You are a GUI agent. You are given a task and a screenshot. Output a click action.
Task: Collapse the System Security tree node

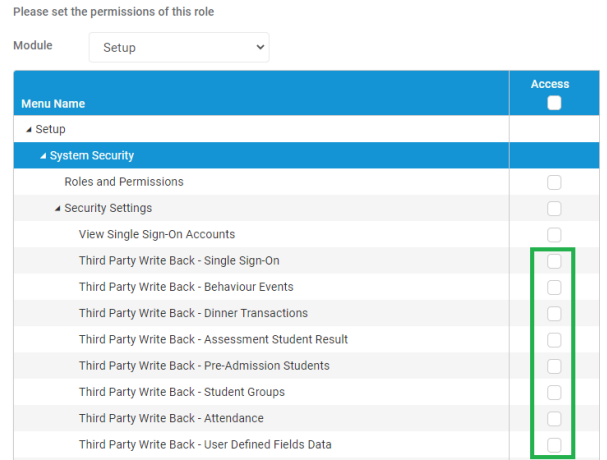tap(43, 156)
